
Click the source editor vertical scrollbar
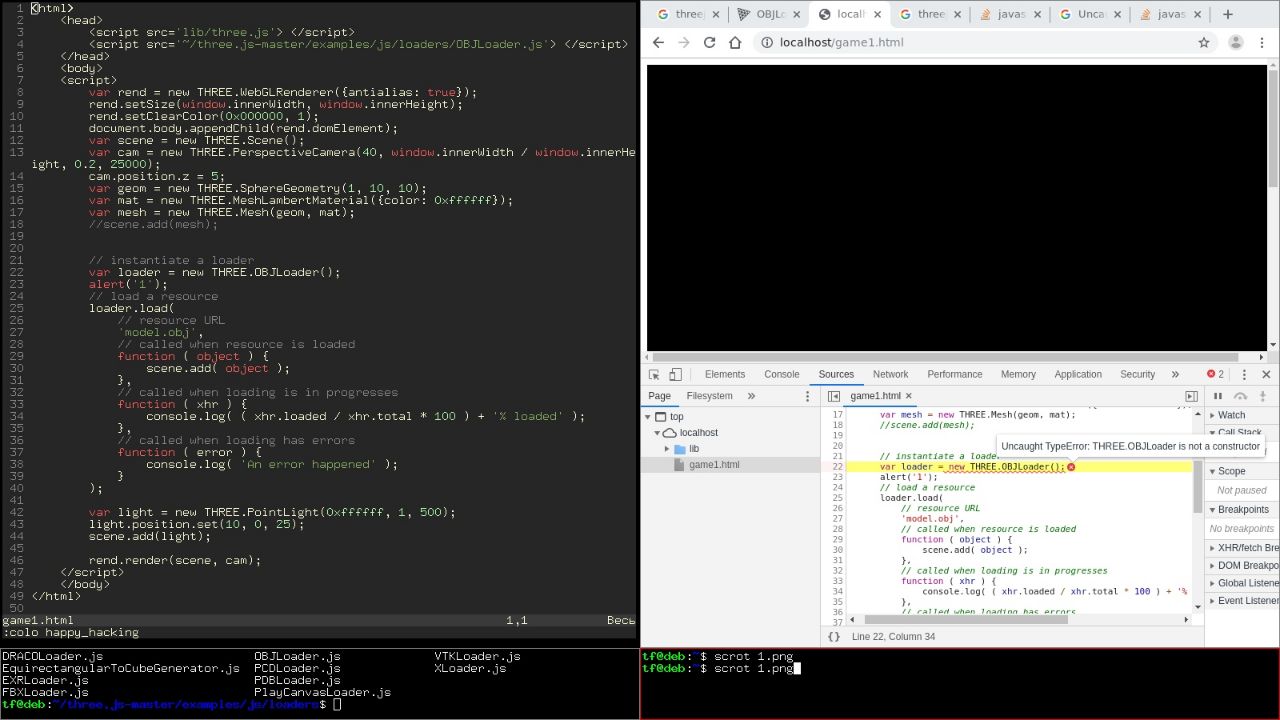(x=1198, y=488)
